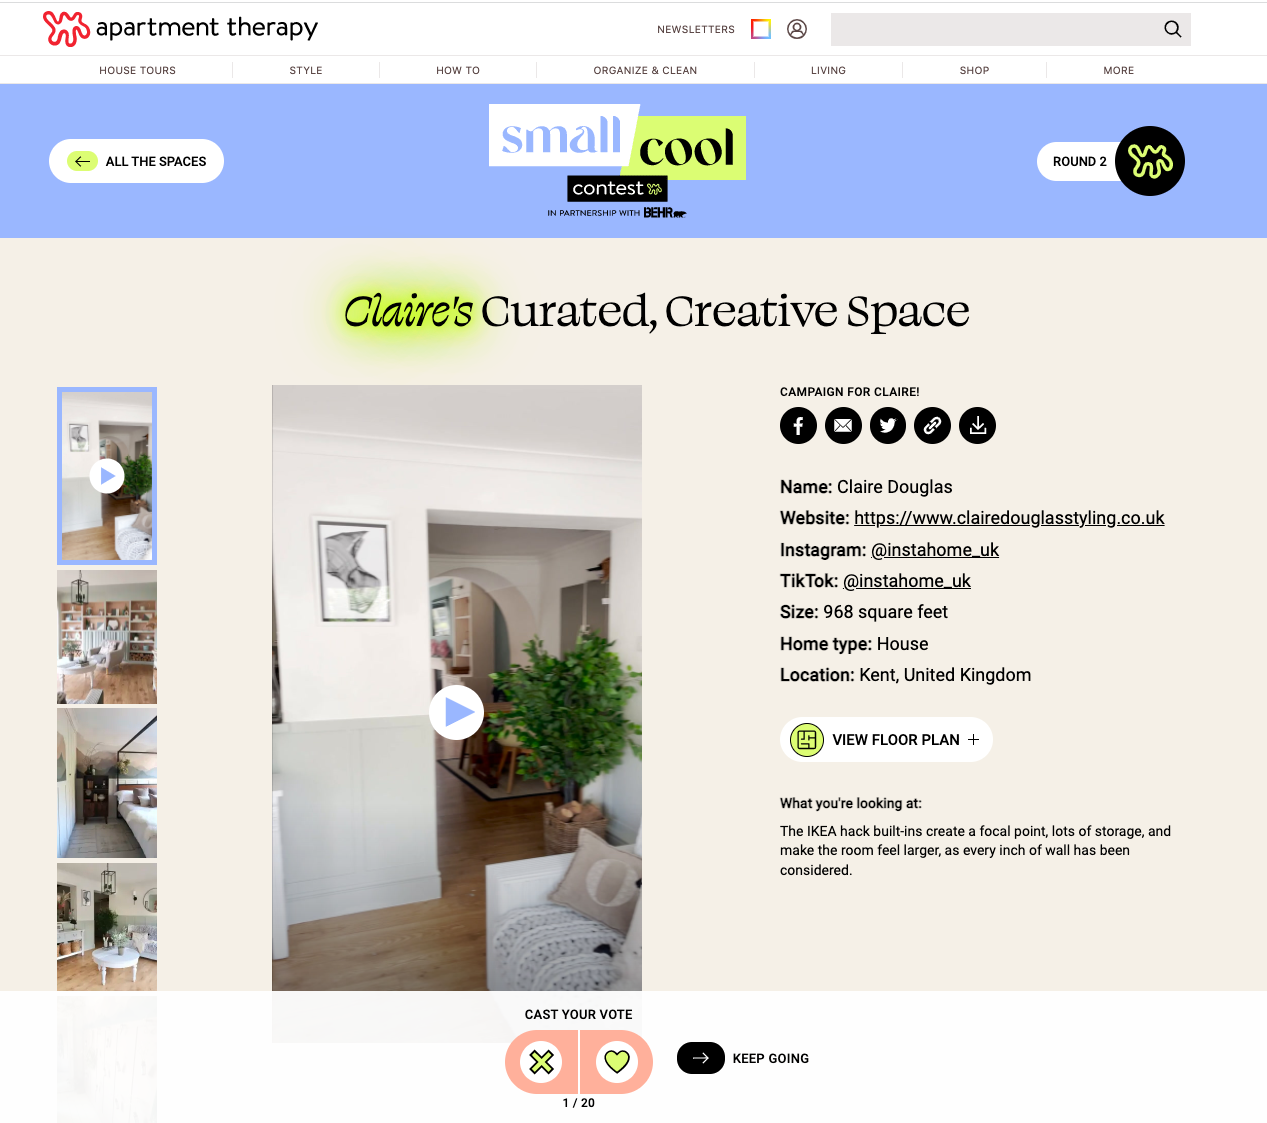The height and width of the screenshot is (1123, 1267).
Task: Open the House Tours menu
Action: pyautogui.click(x=137, y=70)
